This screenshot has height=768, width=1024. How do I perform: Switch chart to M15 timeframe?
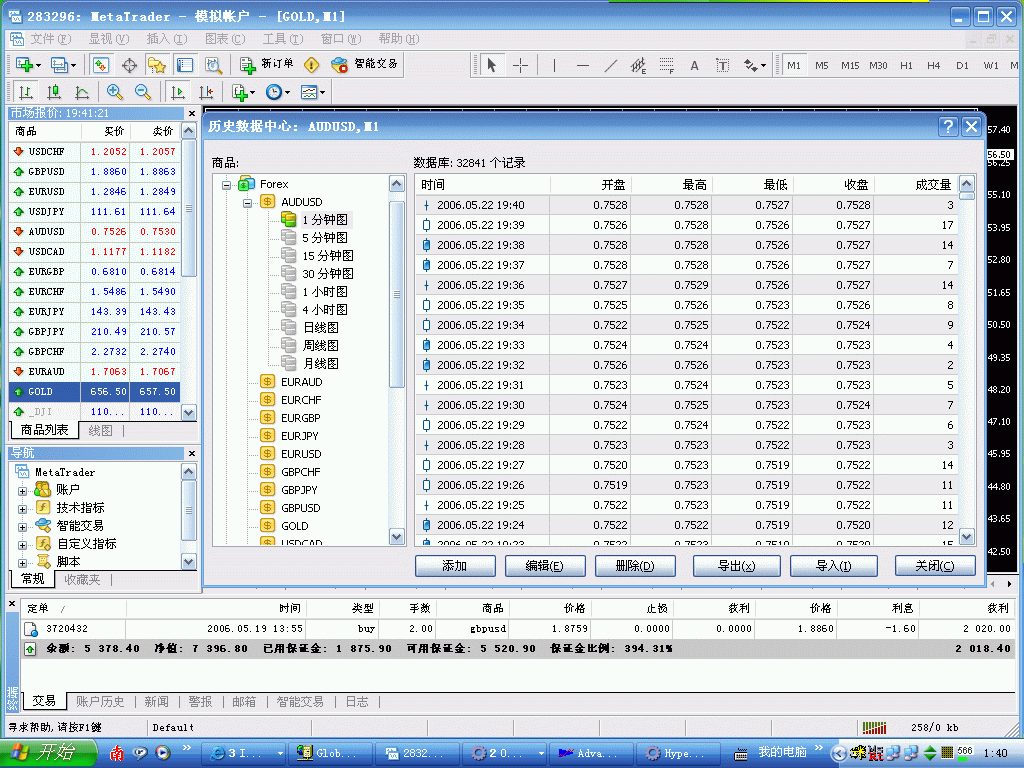[850, 65]
